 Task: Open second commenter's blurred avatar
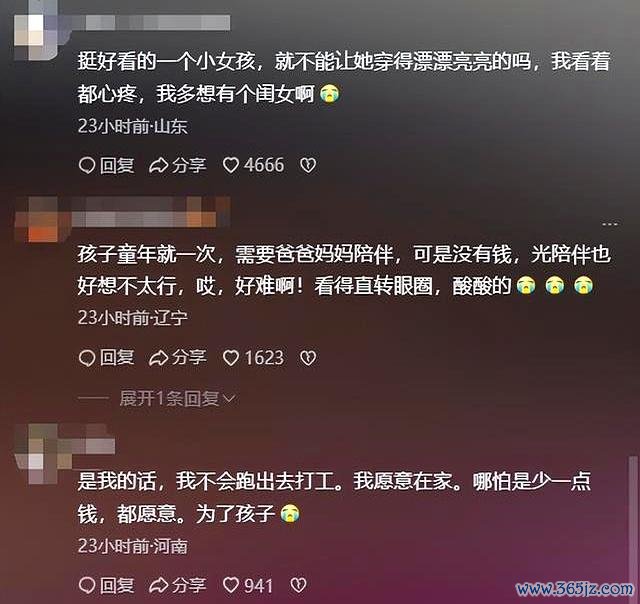tap(41, 220)
